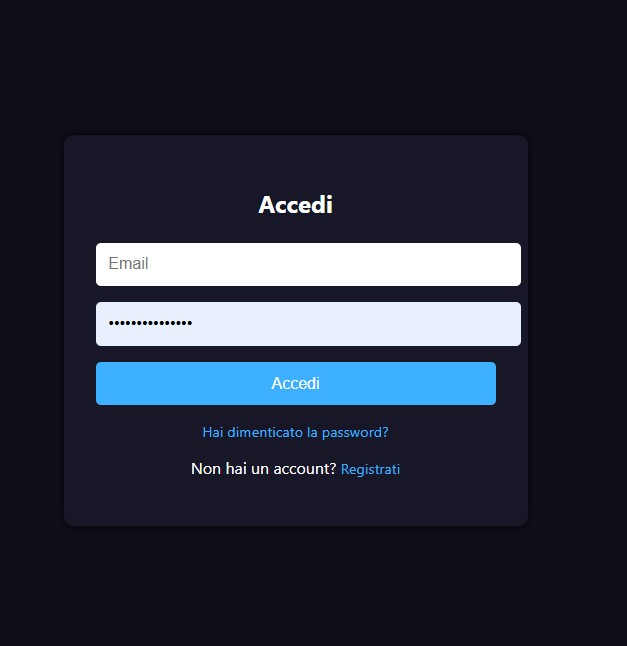Viewport: 627px width, 646px height.
Task: Click the word 'password?' in the forgot link
Action: [355, 433]
